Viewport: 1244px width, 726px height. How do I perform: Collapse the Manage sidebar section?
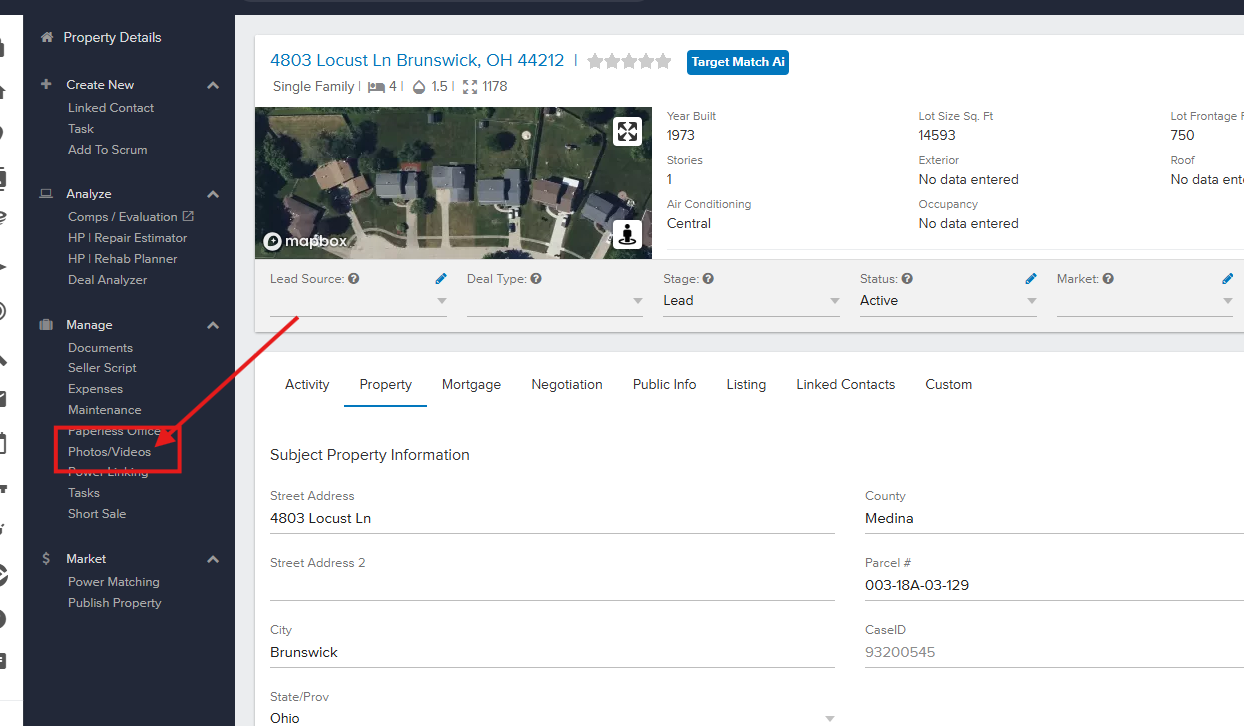213,325
